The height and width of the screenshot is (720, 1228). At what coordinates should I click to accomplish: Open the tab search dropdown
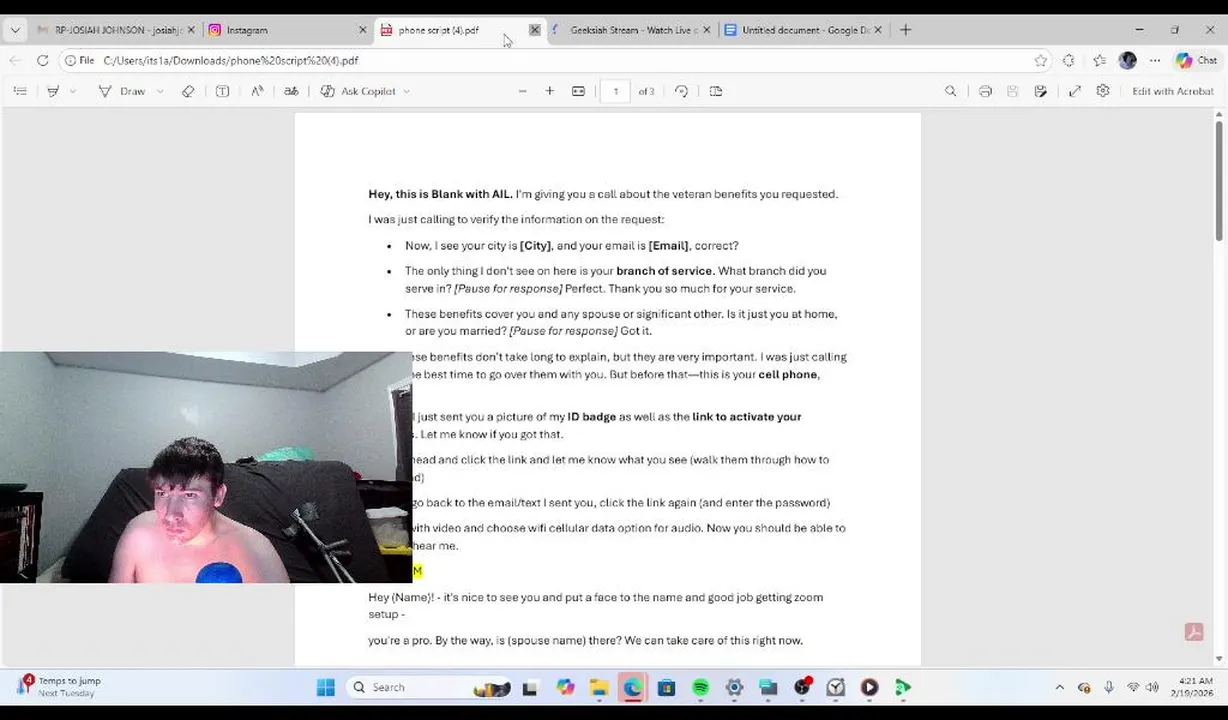15,30
